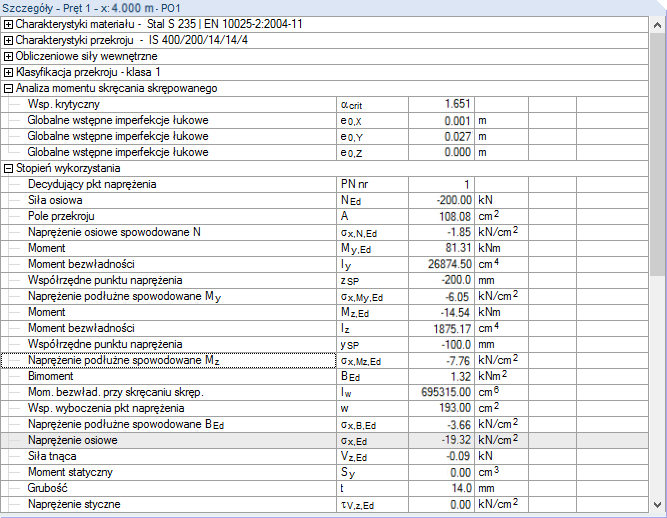Click scrollbar down arrow
Viewport: 667px width, 518px height.
point(658,505)
